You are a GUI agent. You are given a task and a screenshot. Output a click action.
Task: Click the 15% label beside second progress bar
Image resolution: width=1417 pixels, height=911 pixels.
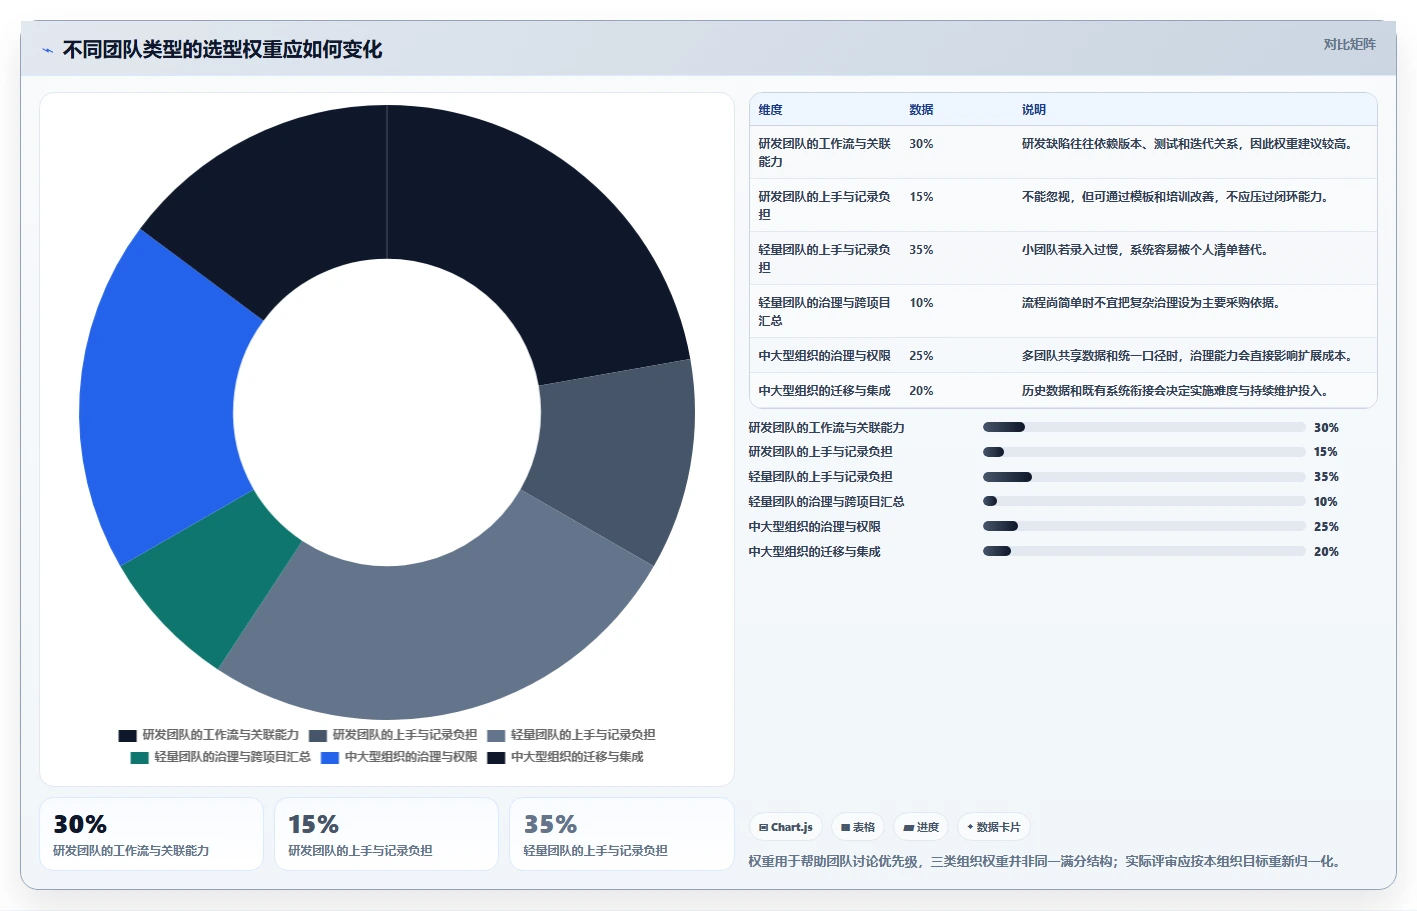pyautogui.click(x=1326, y=452)
